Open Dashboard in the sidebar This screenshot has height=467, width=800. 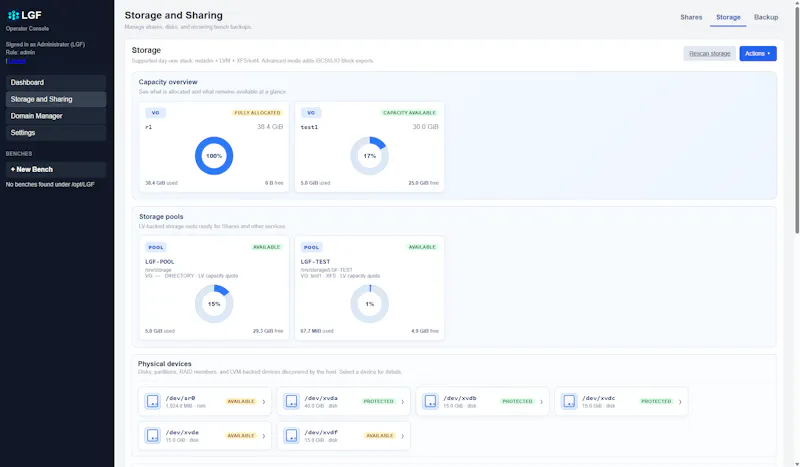56,82
